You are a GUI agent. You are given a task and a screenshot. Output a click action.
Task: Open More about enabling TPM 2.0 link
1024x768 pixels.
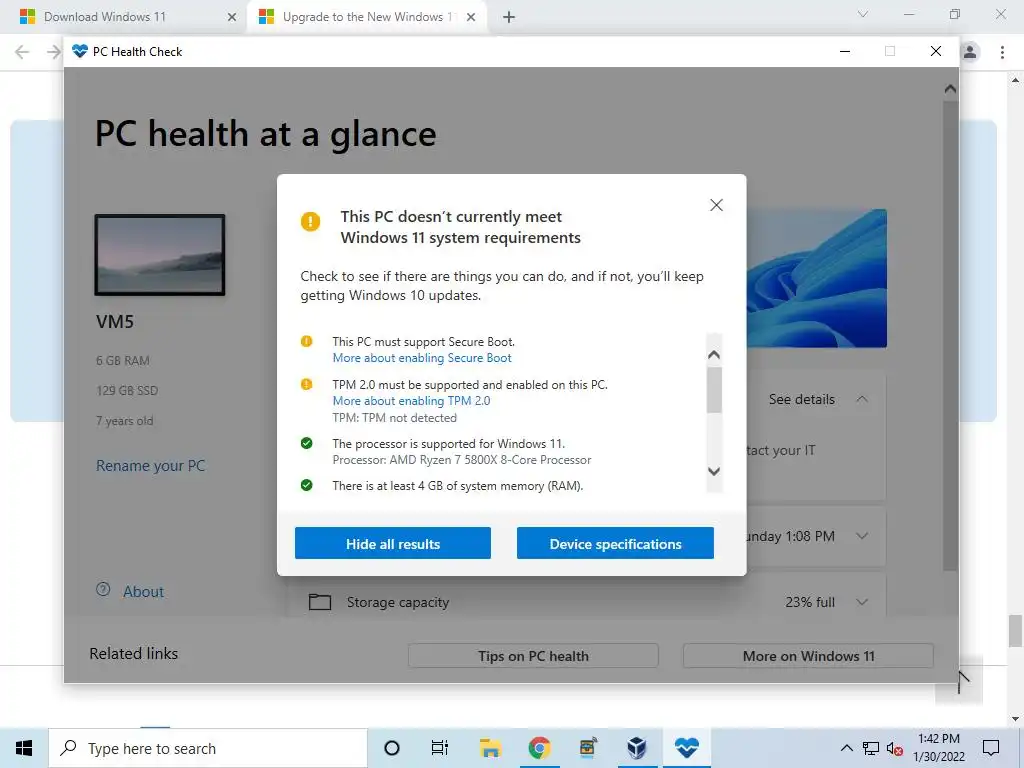(411, 401)
